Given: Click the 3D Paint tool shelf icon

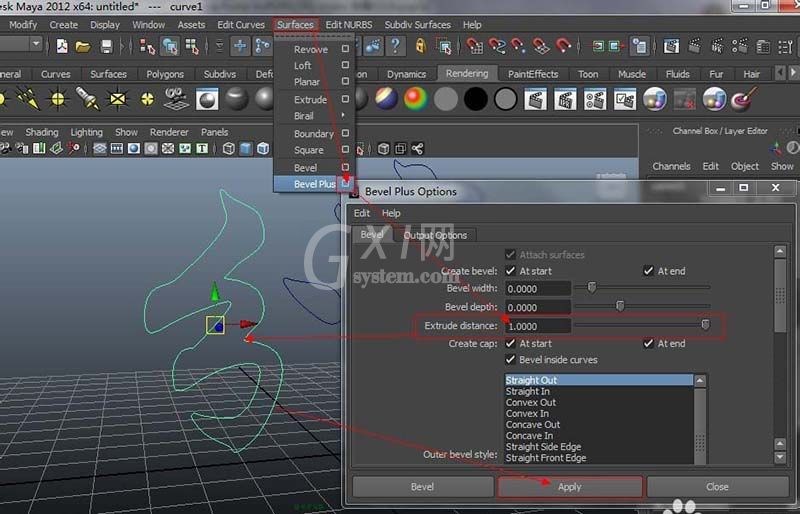Looking at the screenshot, I should pos(744,98).
